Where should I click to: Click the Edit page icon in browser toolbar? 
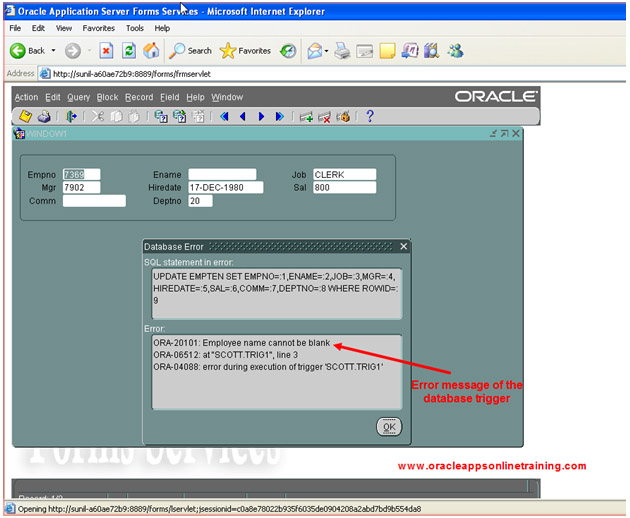(x=365, y=51)
